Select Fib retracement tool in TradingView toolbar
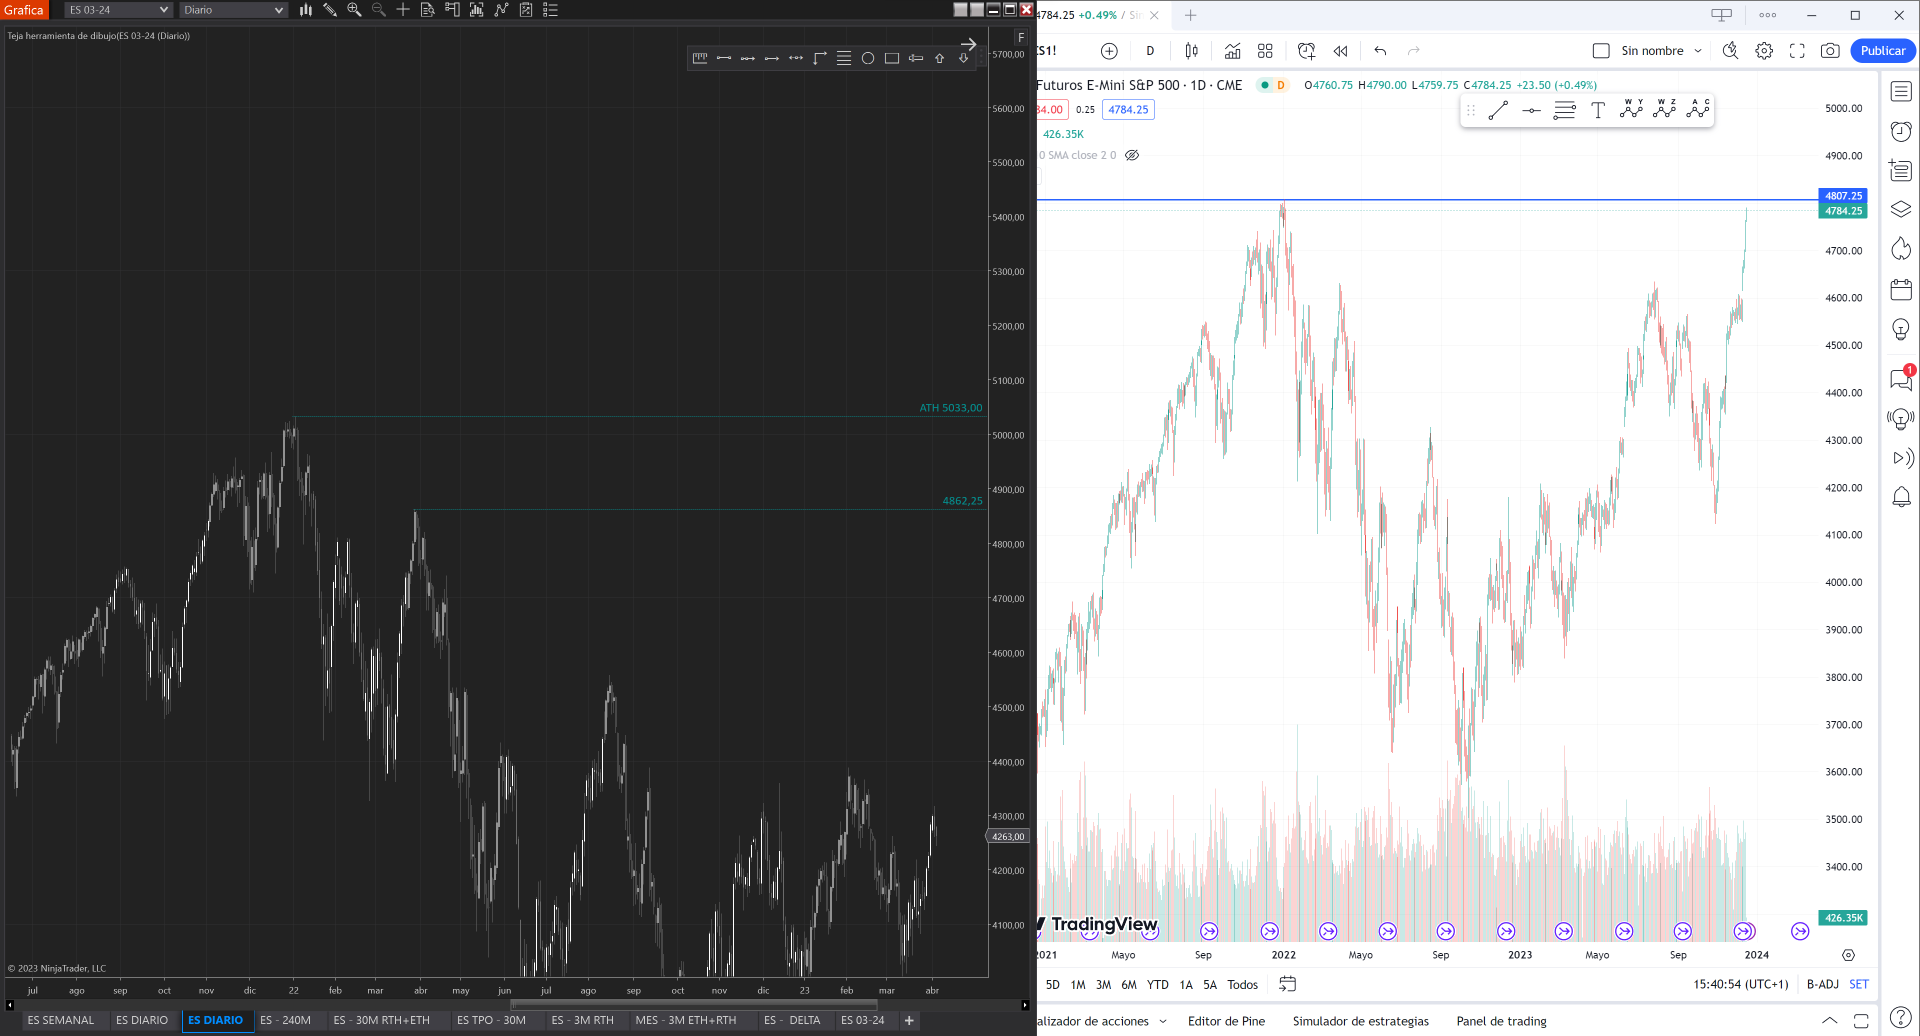This screenshot has height=1036, width=1920. coord(1565,111)
